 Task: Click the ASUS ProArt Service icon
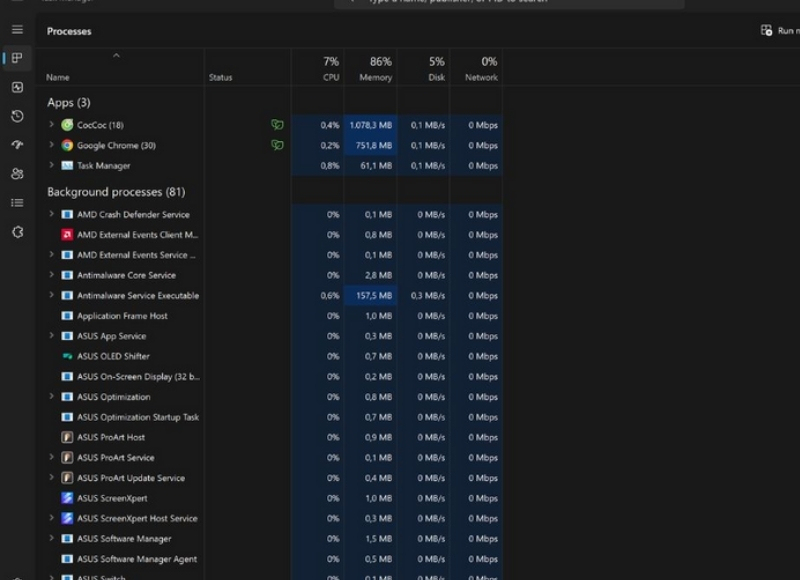click(67, 458)
